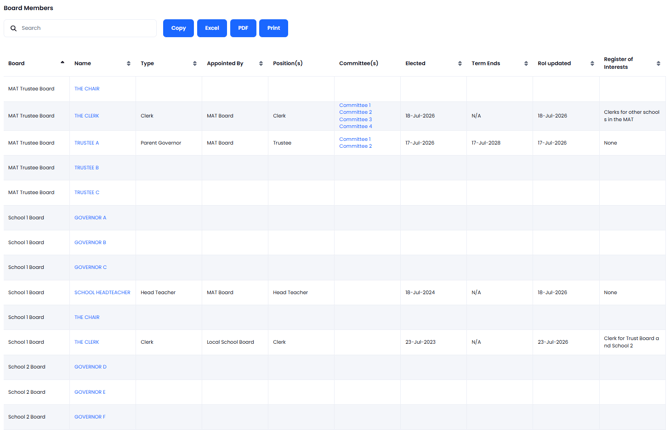Open Committee 1 link in TRUSTEE A row

tap(355, 139)
